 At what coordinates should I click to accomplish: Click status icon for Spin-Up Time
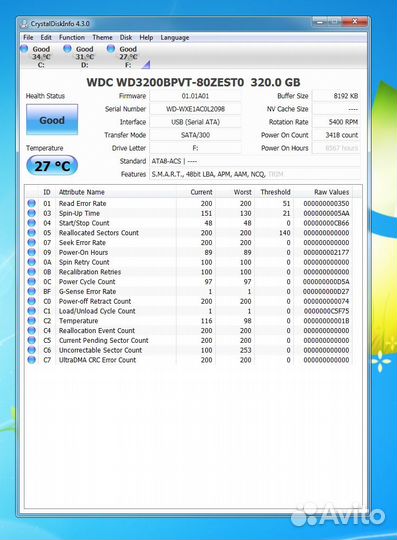[31, 213]
